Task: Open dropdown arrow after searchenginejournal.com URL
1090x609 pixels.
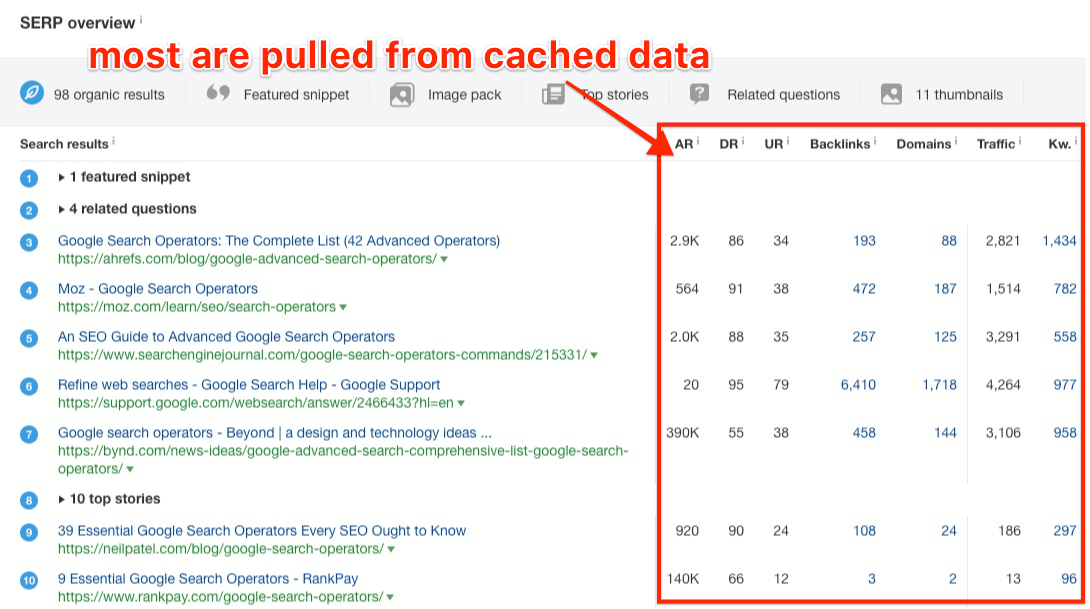Action: click(594, 356)
